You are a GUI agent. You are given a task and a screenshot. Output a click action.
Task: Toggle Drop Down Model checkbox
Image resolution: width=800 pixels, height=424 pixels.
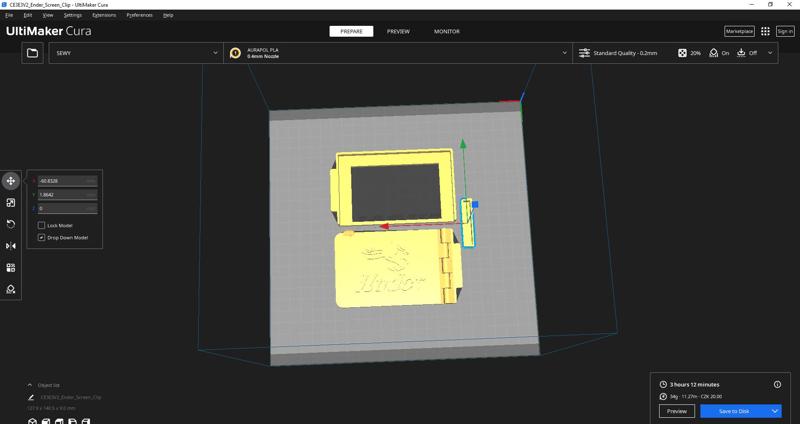coord(41,237)
